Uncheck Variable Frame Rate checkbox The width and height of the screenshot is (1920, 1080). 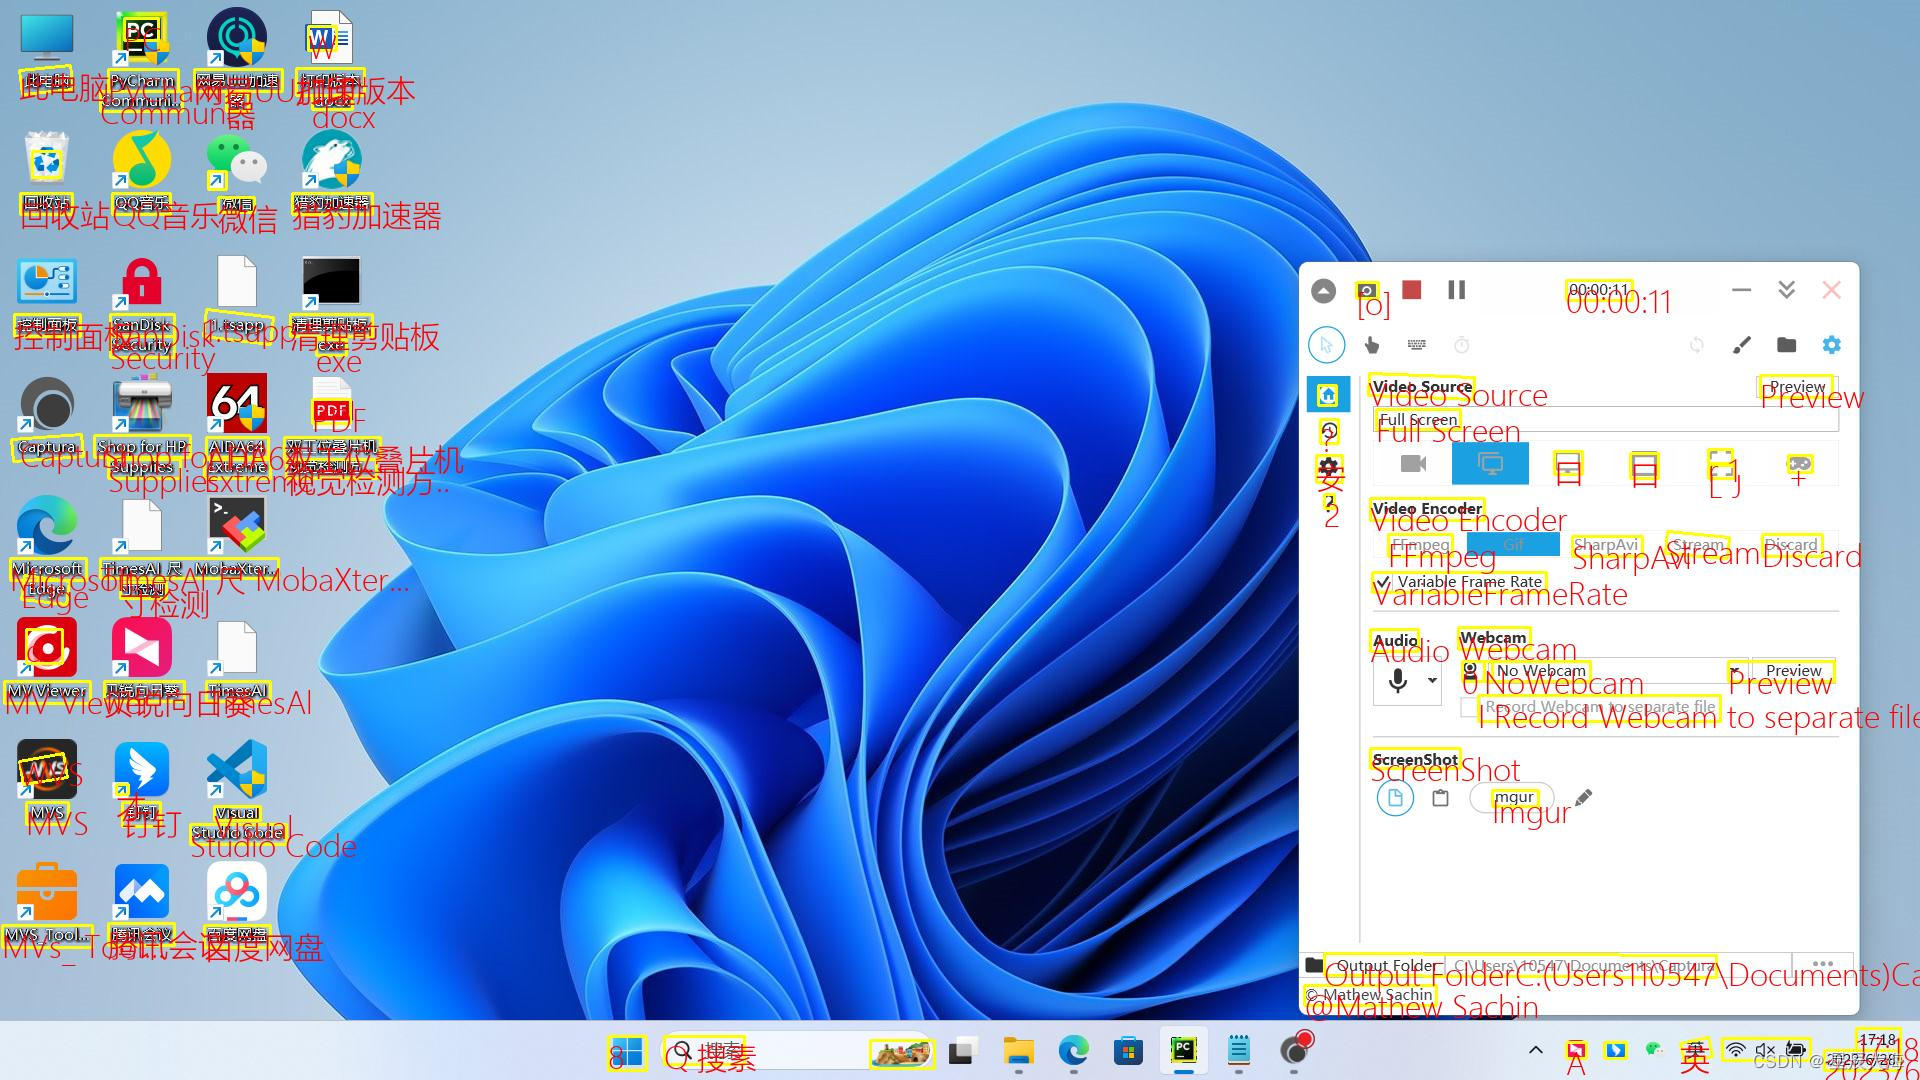[1382, 582]
